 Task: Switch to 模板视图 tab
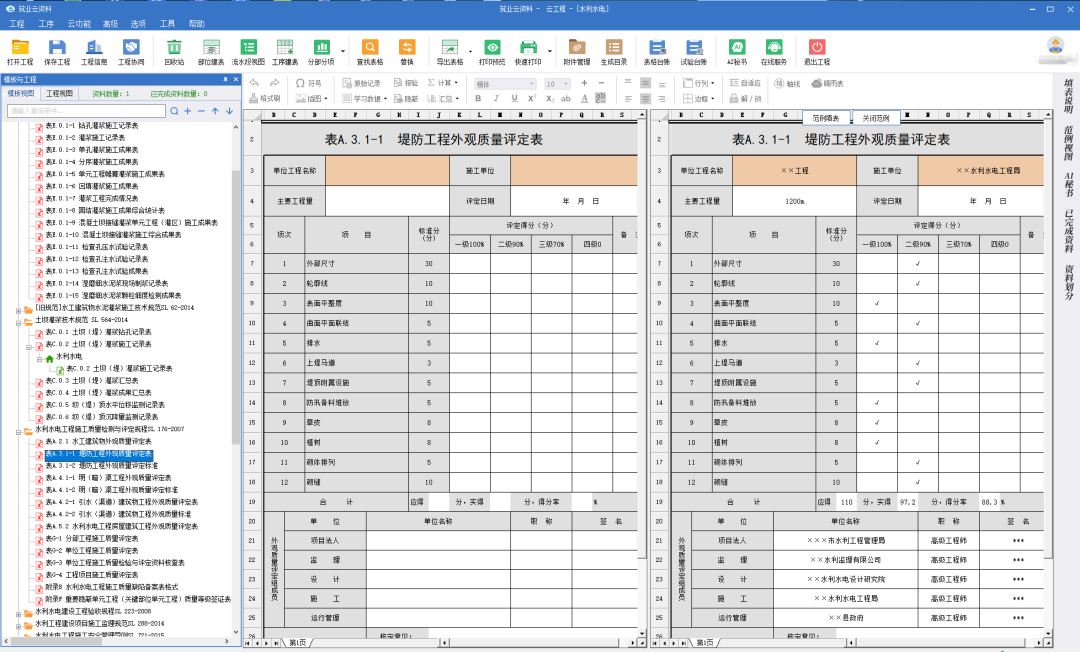21,94
